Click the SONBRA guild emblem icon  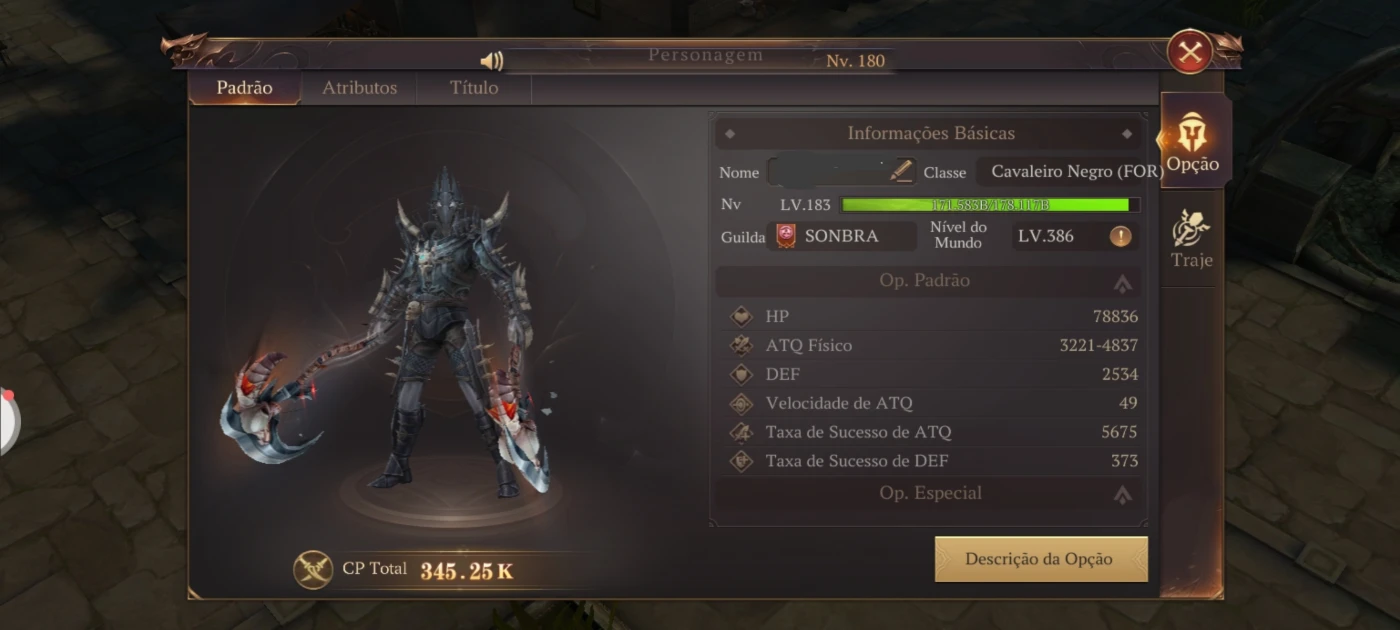click(786, 236)
